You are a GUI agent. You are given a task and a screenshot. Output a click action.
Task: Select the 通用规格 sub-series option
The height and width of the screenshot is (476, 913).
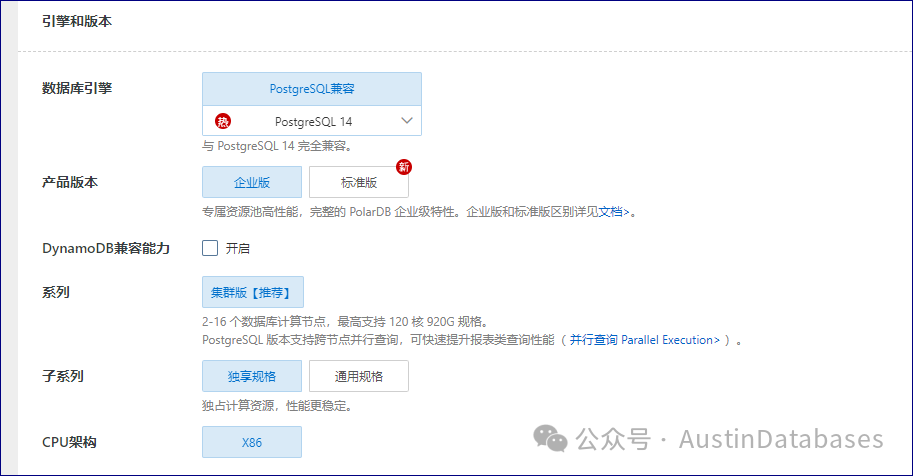[x=359, y=376]
